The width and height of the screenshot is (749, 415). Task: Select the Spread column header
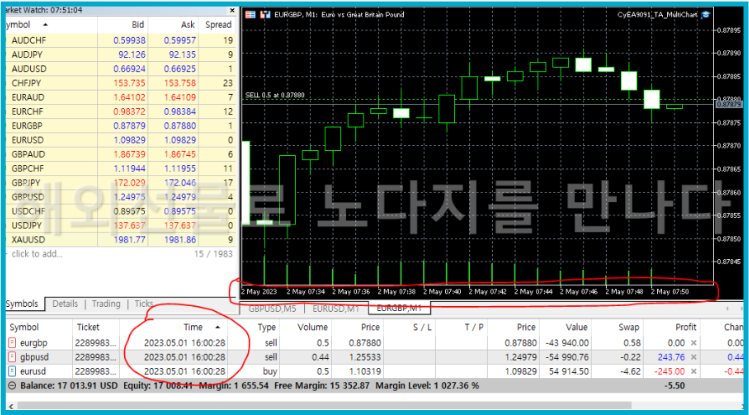(x=218, y=24)
